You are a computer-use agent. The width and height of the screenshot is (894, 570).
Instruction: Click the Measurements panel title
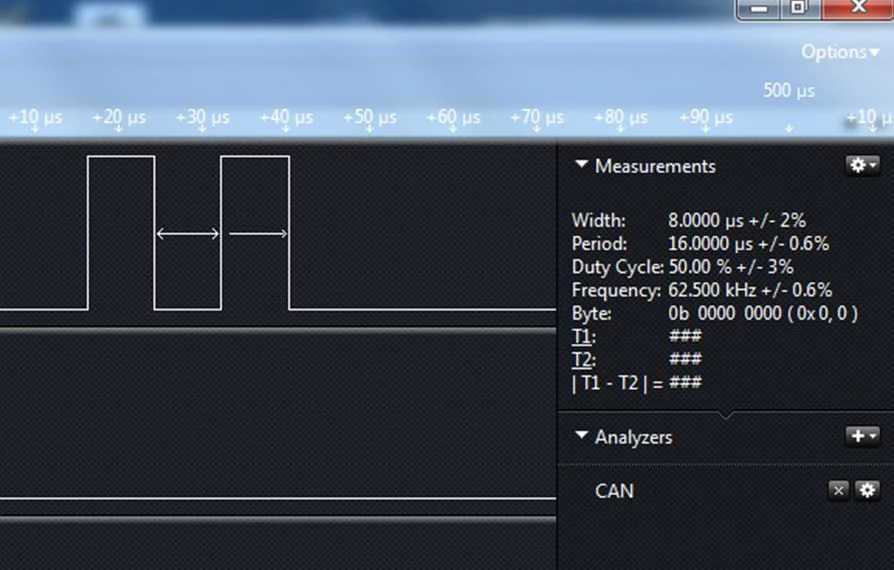pos(655,166)
